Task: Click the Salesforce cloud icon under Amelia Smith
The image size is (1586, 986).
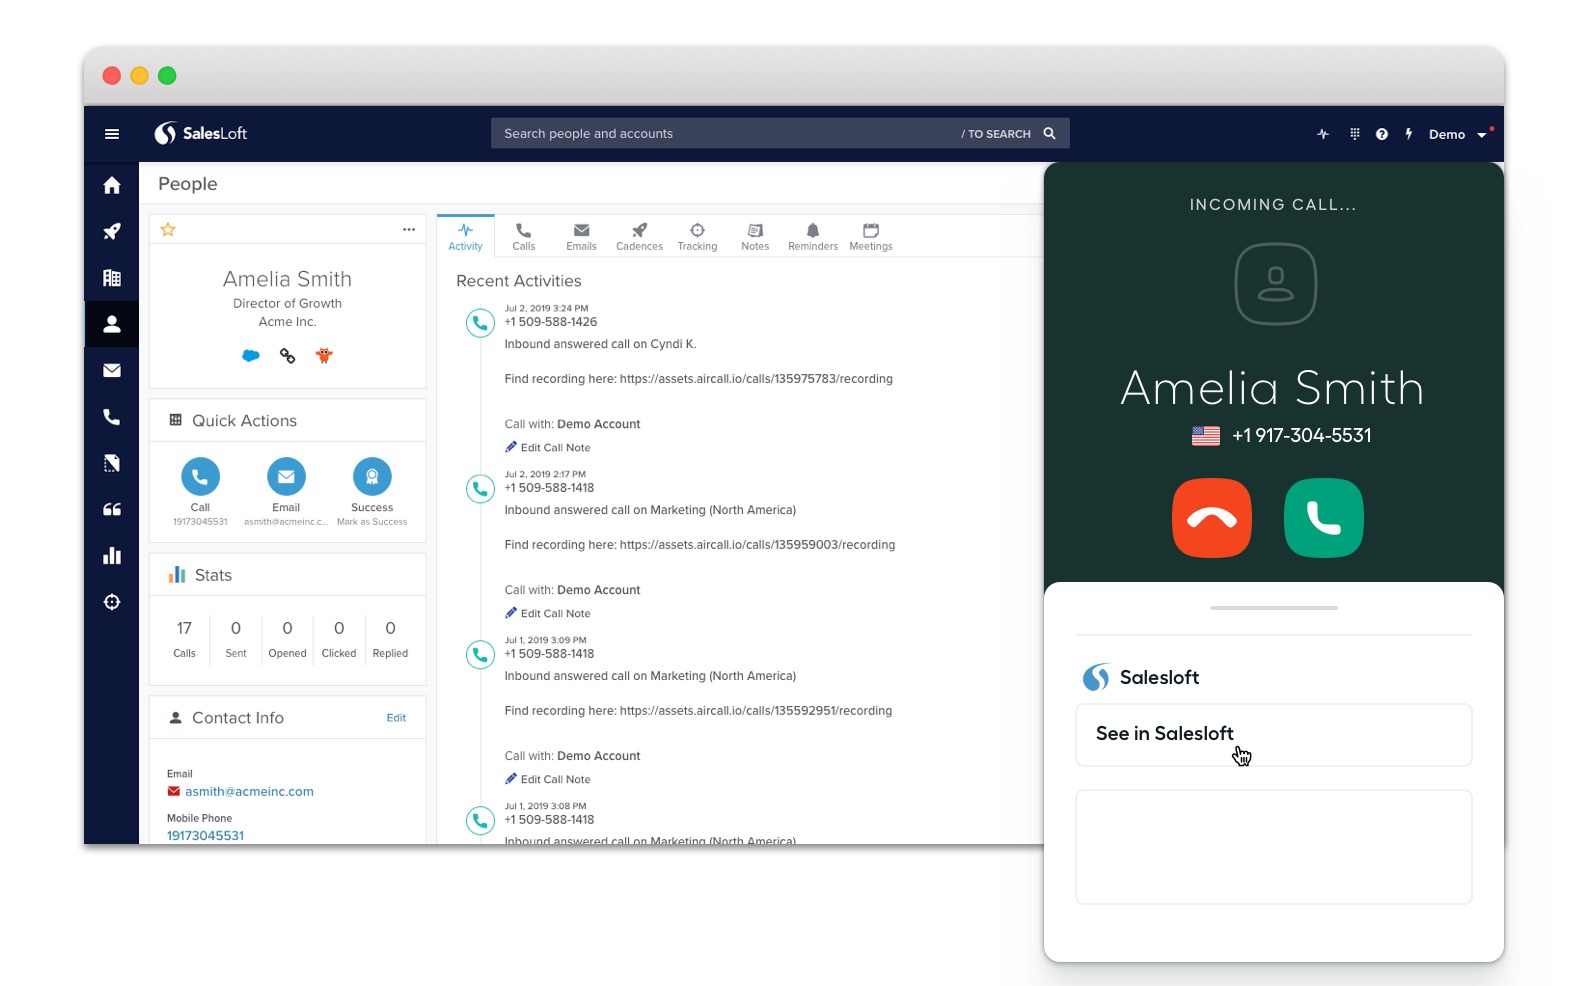Action: click(251, 356)
